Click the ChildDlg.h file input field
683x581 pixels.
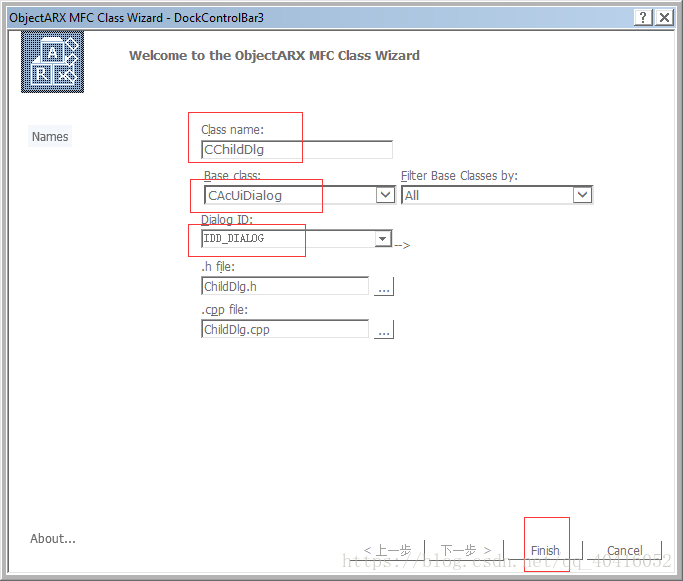pos(285,286)
